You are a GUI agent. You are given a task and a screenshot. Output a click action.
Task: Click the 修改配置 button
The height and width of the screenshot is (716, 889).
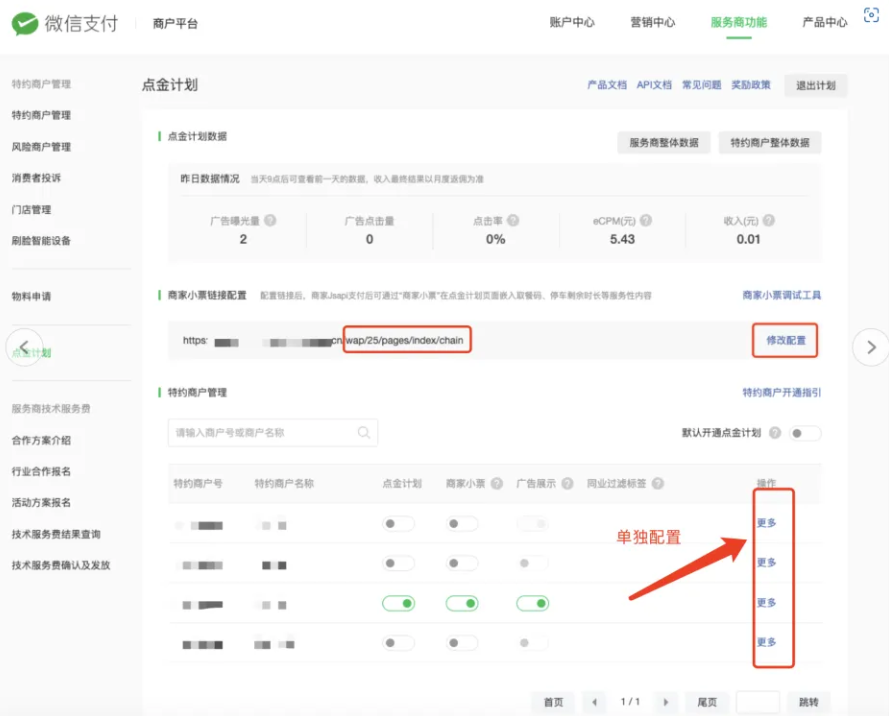pos(785,340)
